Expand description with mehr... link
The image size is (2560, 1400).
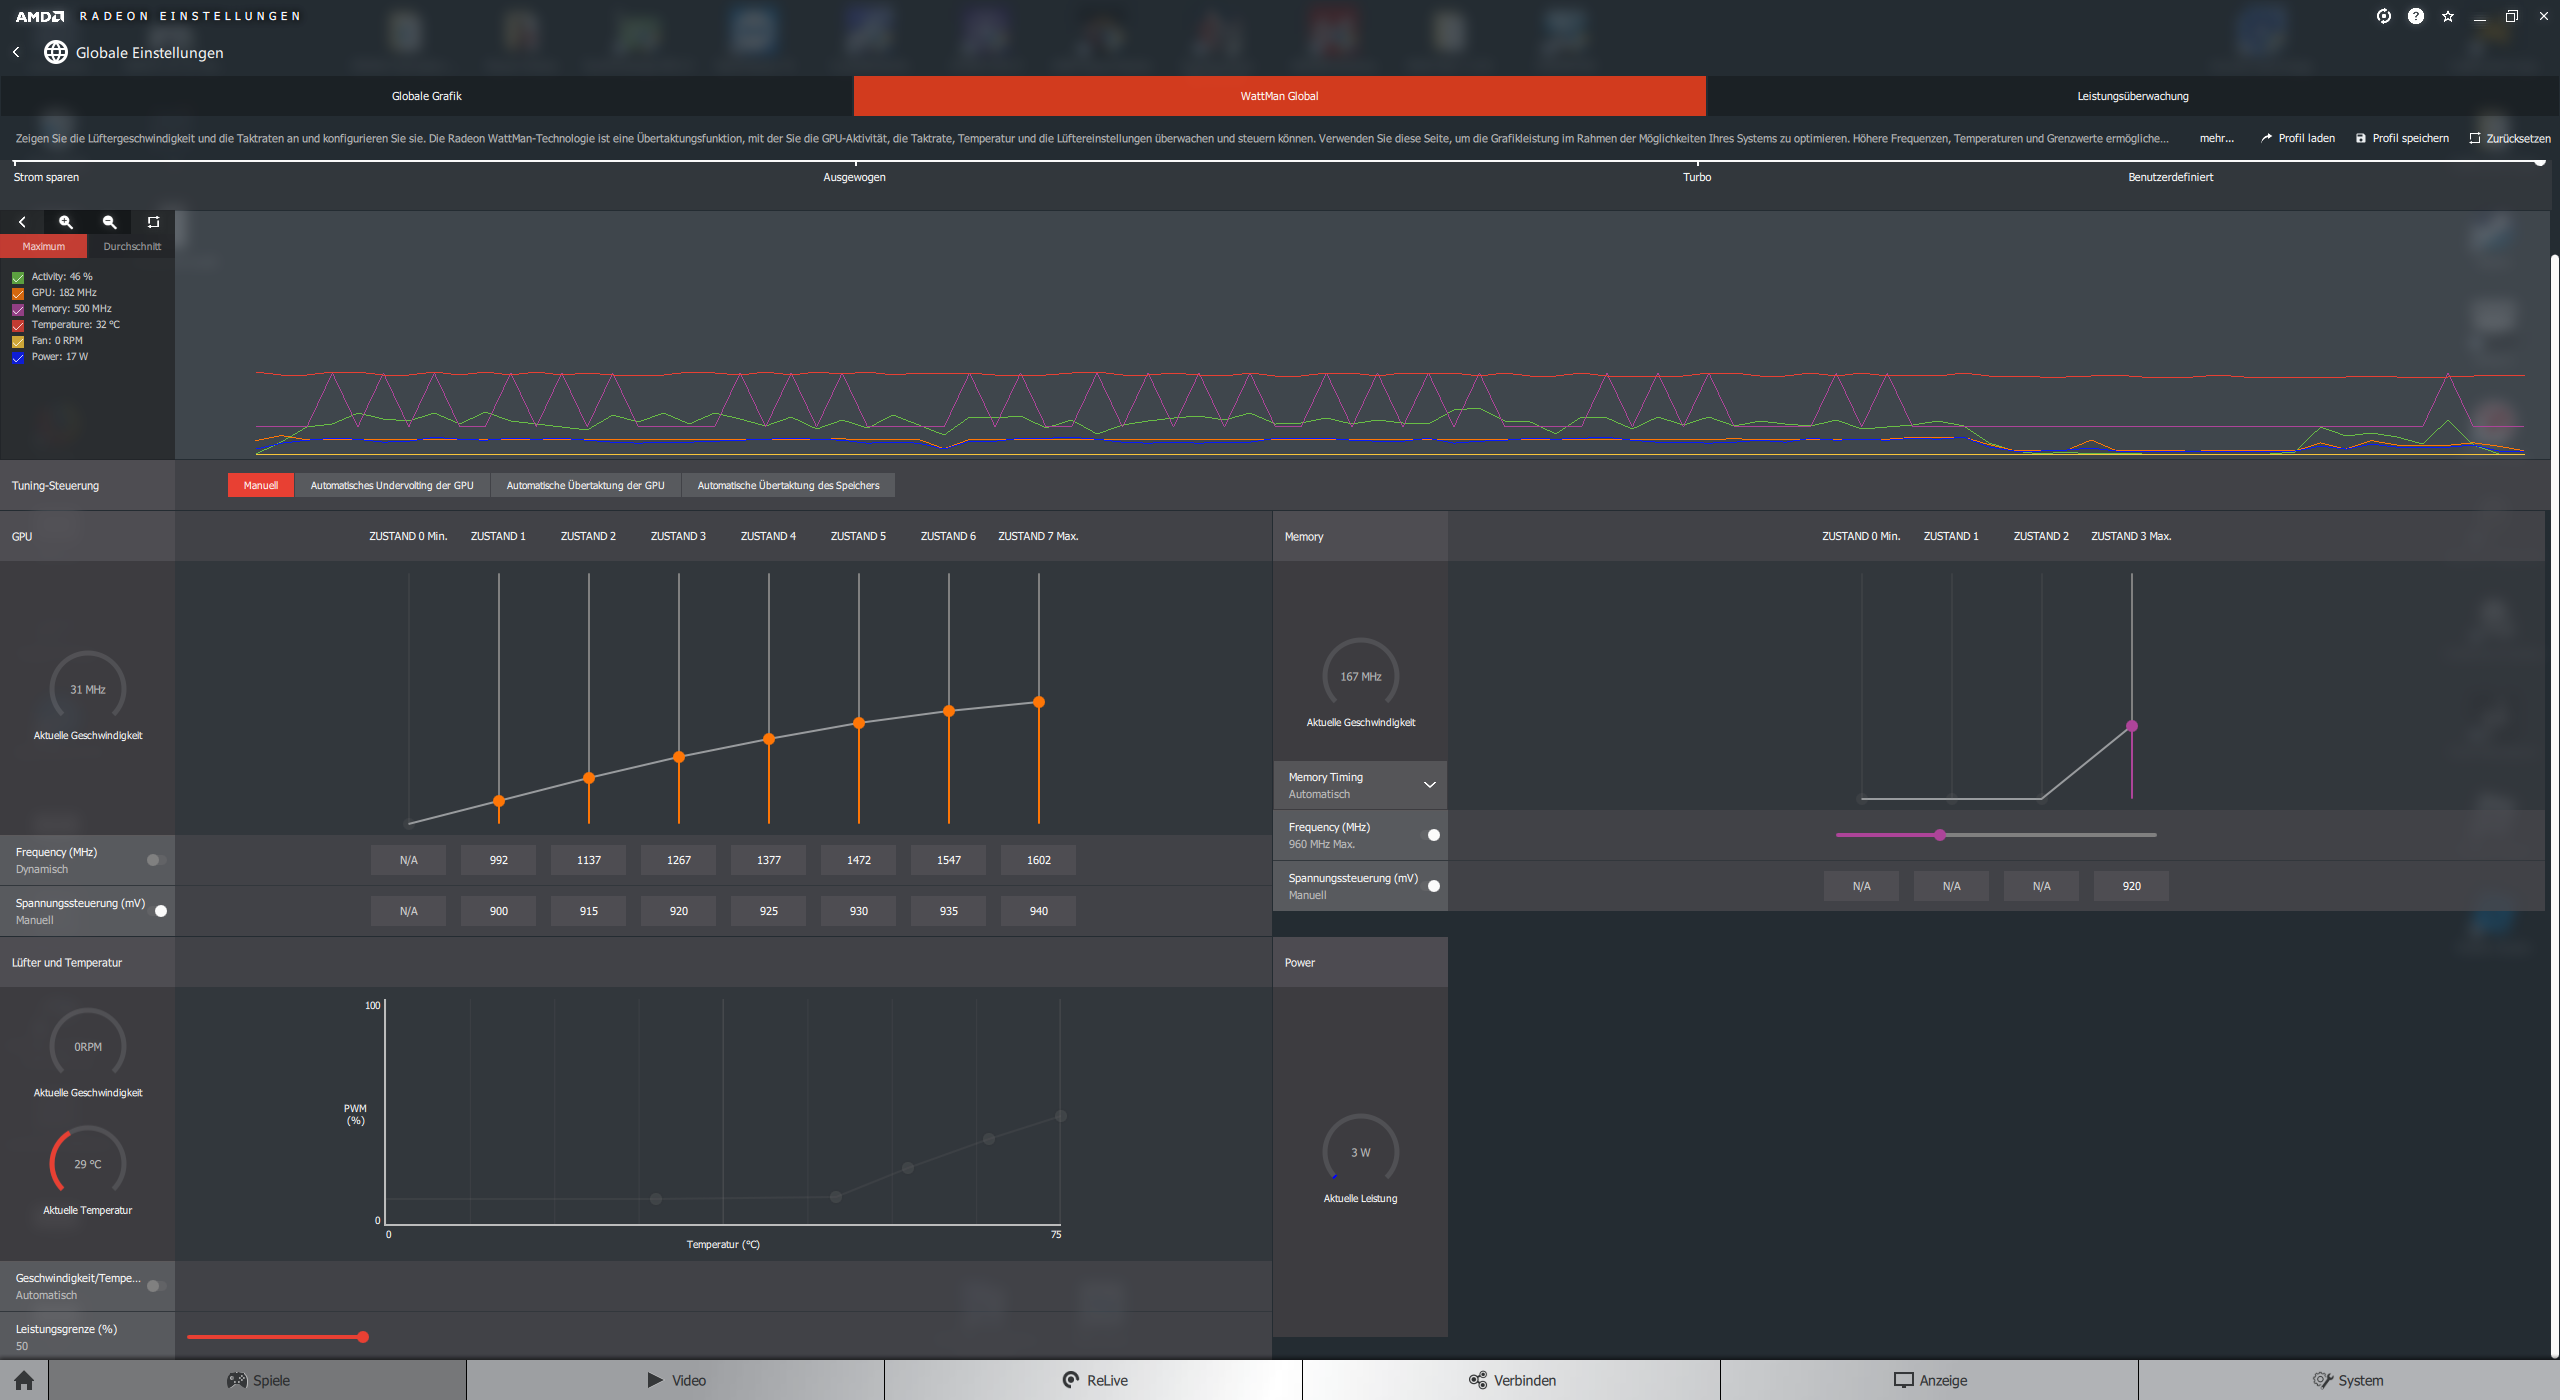pos(2216,138)
